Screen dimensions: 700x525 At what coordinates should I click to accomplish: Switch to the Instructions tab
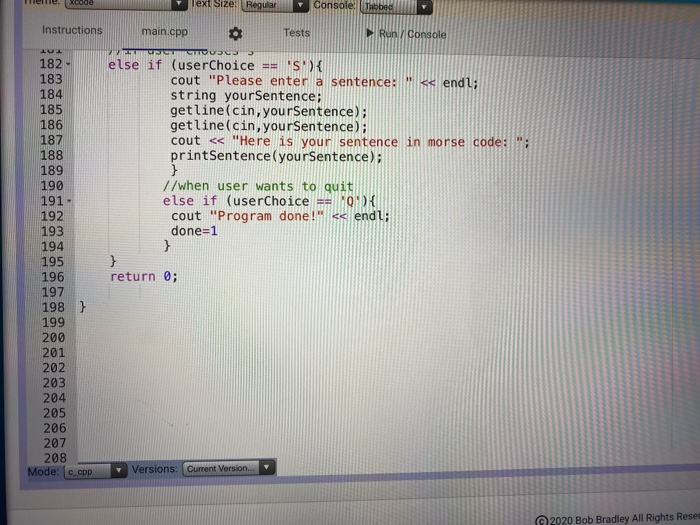[72, 30]
